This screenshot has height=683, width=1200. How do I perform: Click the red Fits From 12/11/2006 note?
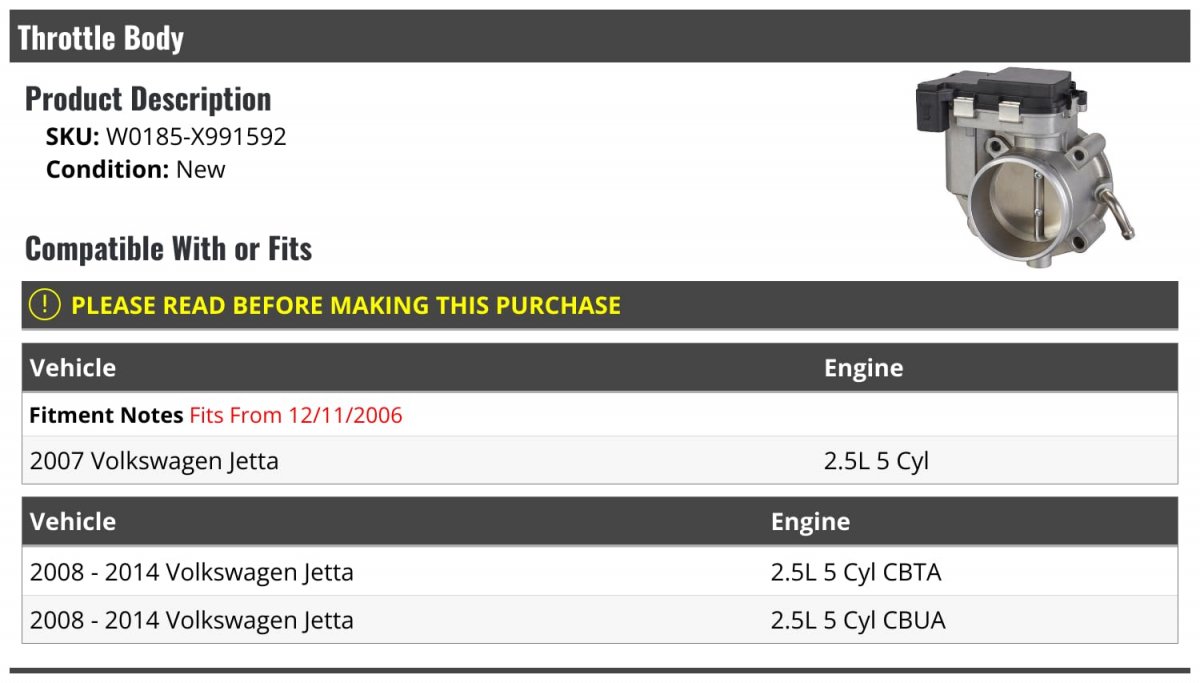pos(296,415)
